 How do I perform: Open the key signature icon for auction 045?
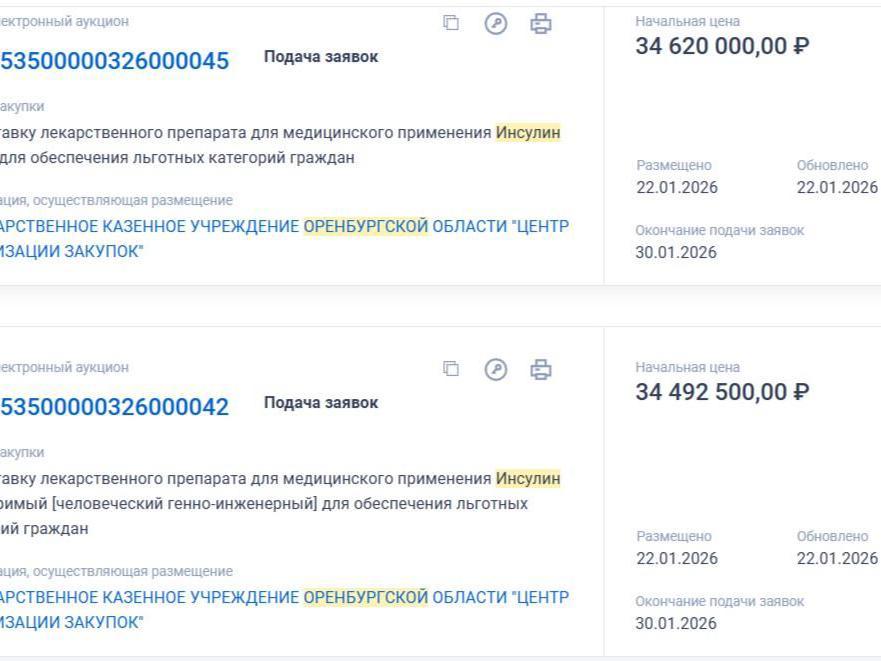496,23
